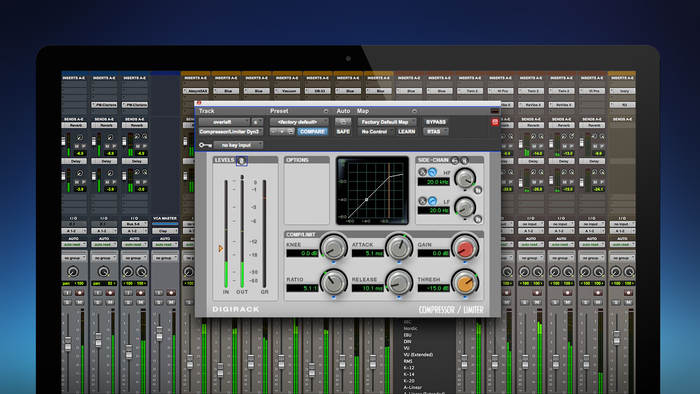Select the LF filter shape icon

coord(422,201)
